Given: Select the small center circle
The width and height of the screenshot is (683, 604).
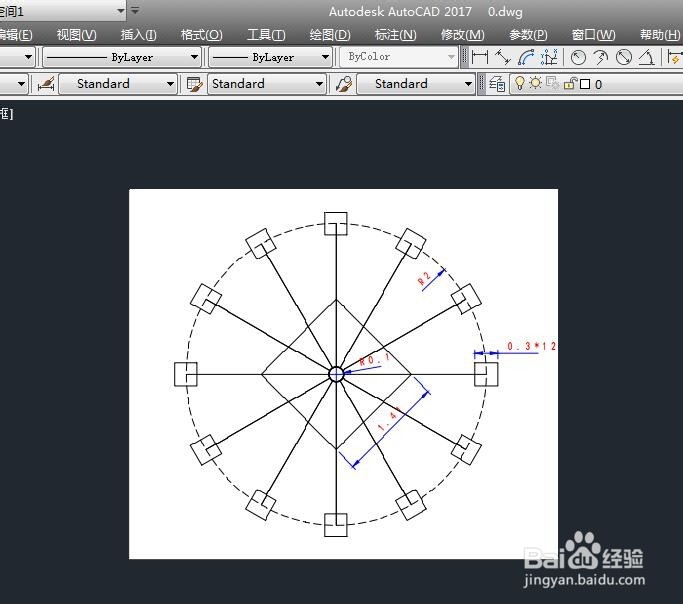Looking at the screenshot, I should coord(336,374).
